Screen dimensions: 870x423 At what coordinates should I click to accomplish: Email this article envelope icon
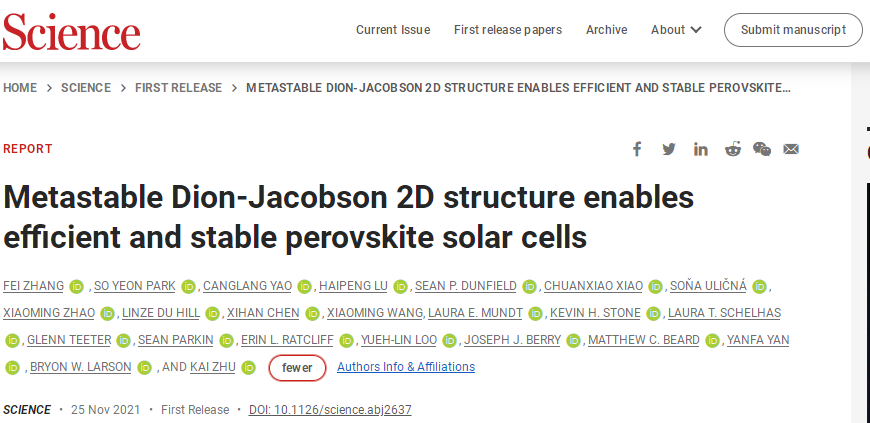pos(791,149)
